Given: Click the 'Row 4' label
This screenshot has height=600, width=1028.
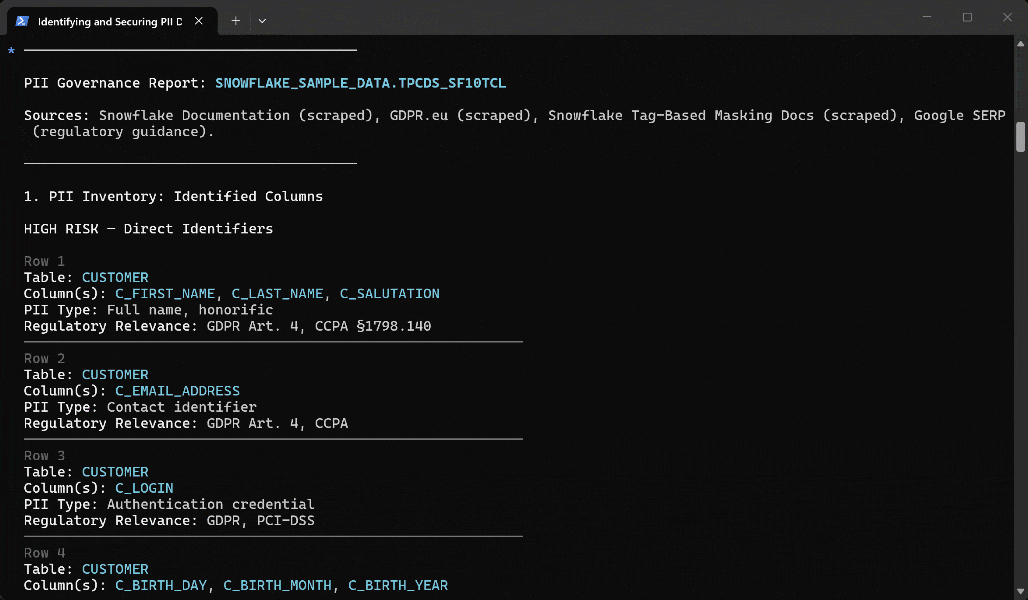Looking at the screenshot, I should point(45,553).
